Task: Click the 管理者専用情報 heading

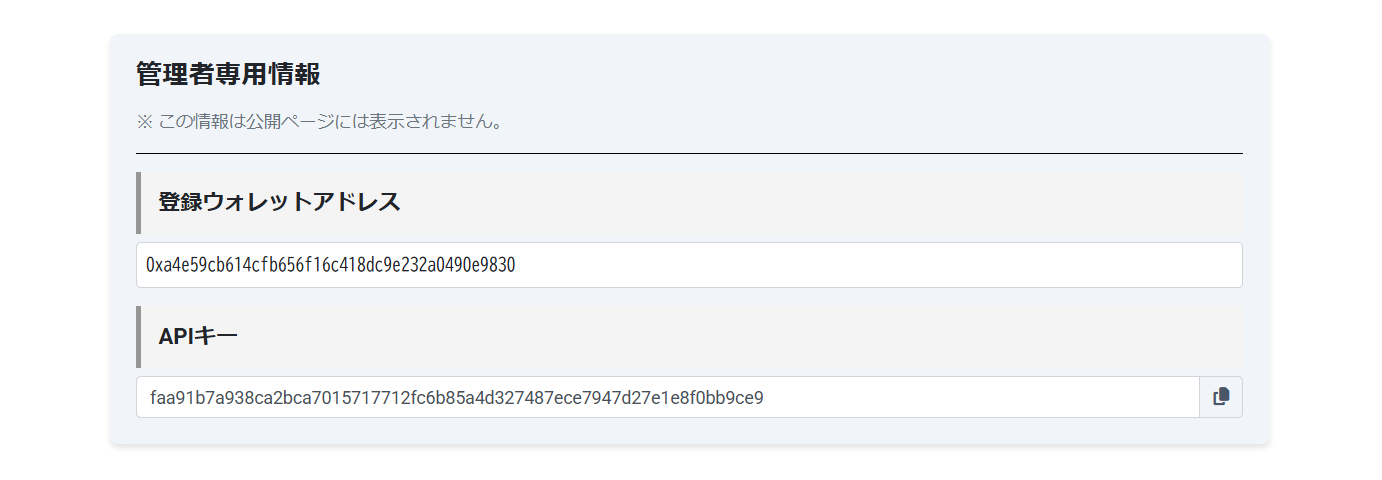Action: click(228, 74)
